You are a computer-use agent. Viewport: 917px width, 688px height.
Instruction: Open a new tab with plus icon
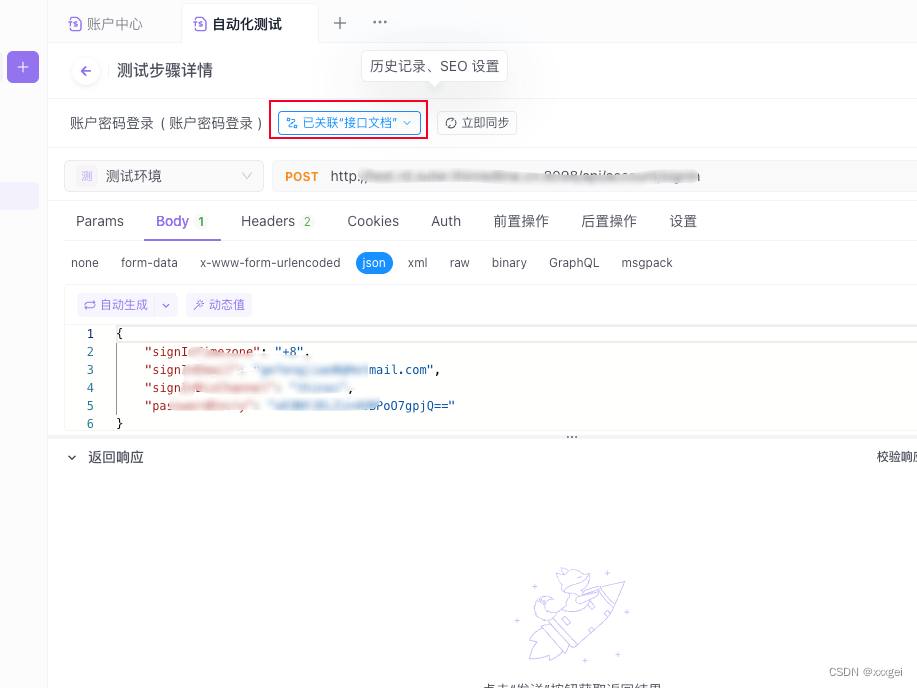[x=340, y=23]
